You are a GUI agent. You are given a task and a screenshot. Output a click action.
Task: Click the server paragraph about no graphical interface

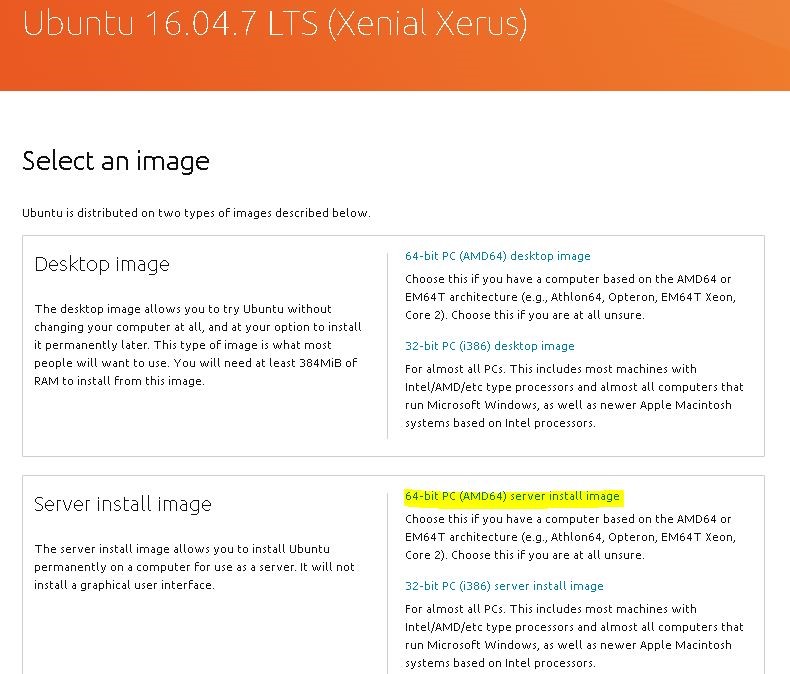[x=195, y=567]
